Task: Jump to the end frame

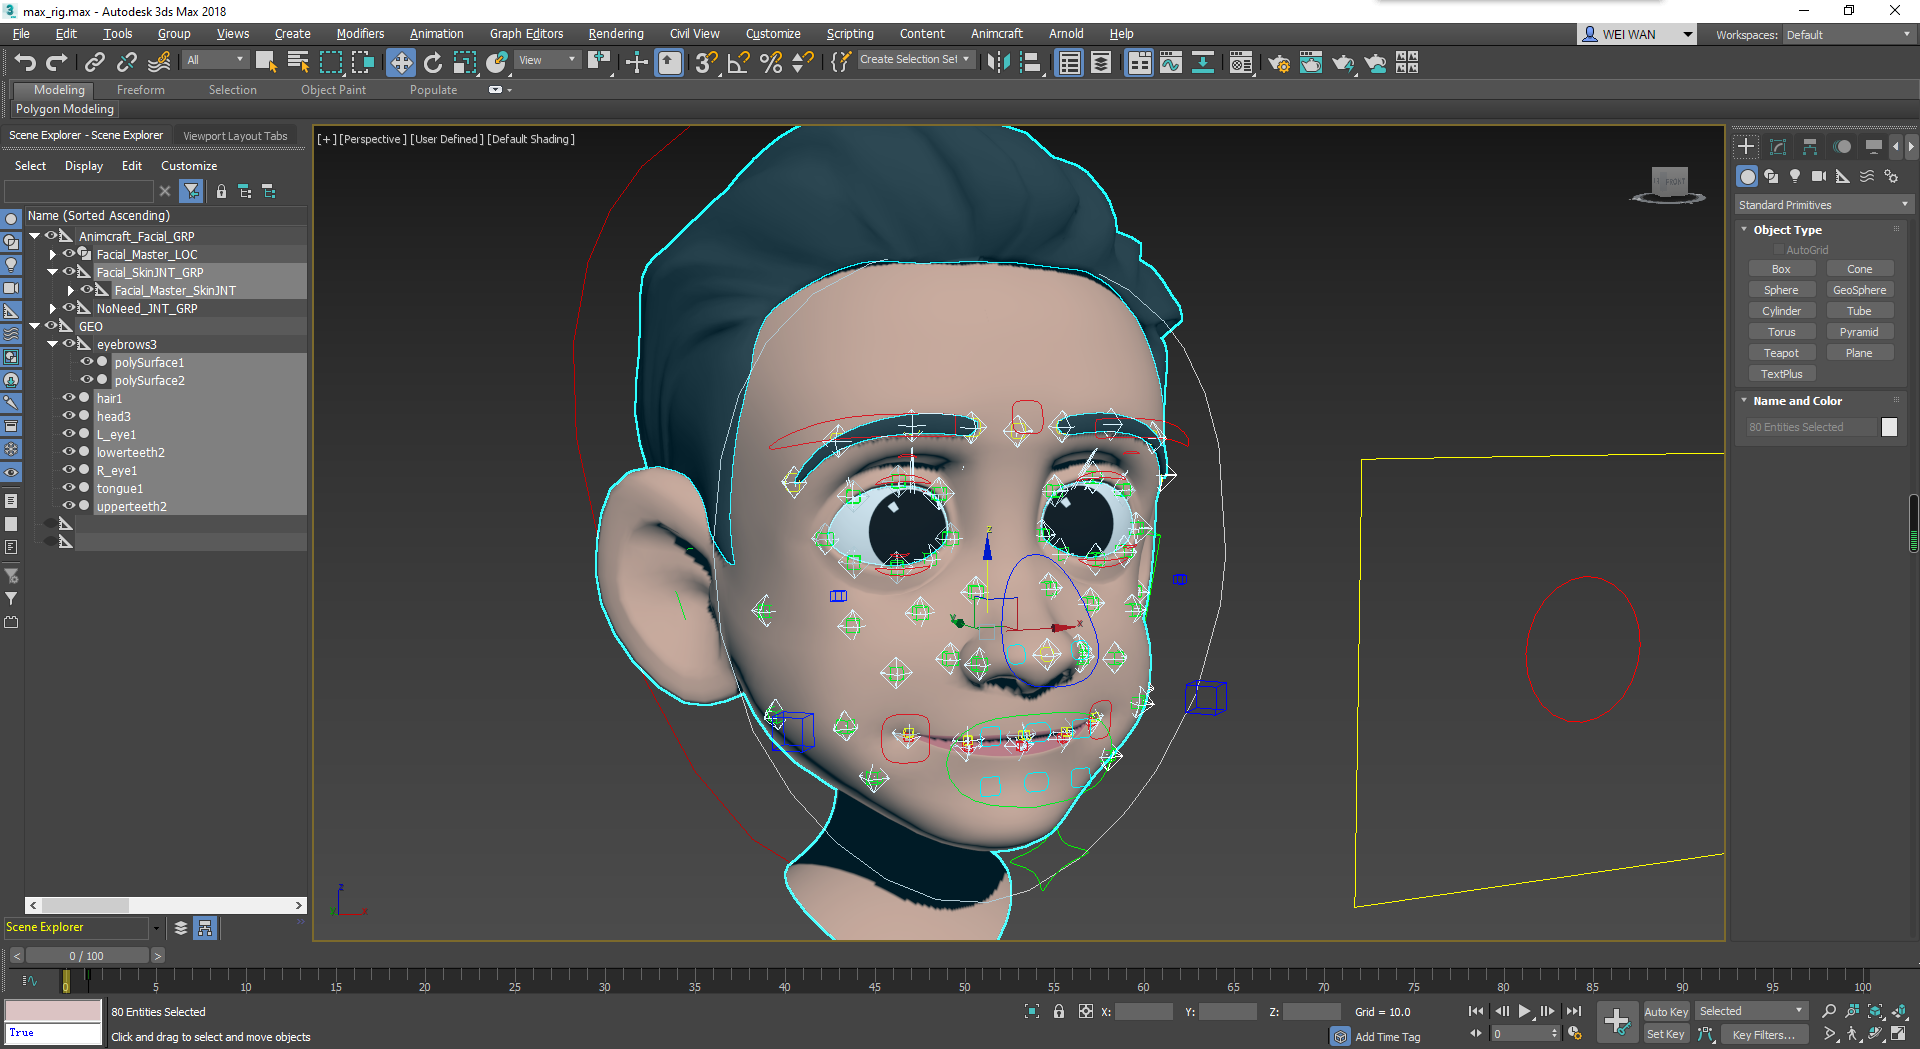Action: point(1574,1011)
